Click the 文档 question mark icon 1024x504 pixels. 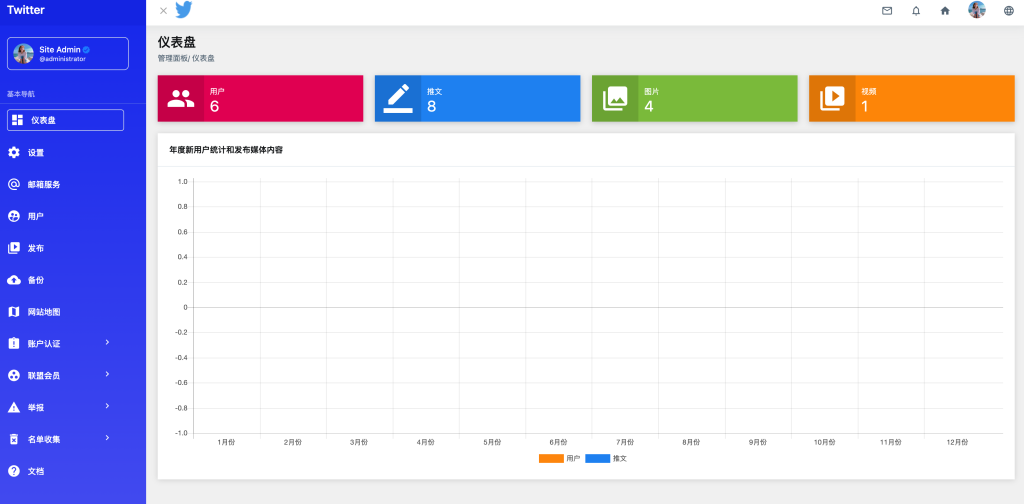tap(14, 471)
